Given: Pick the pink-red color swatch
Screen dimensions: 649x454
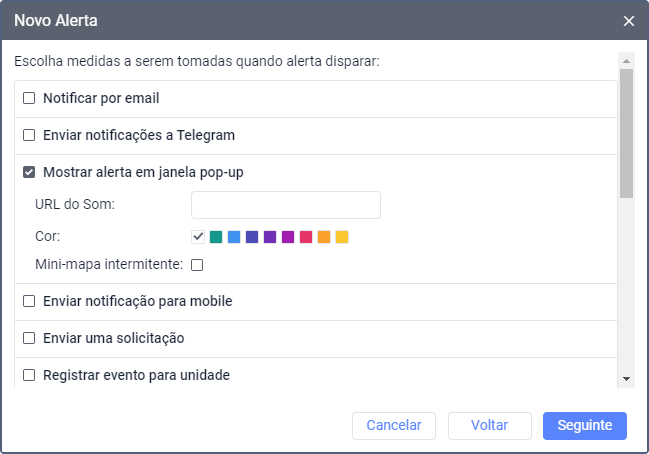Looking at the screenshot, I should click(x=306, y=237).
